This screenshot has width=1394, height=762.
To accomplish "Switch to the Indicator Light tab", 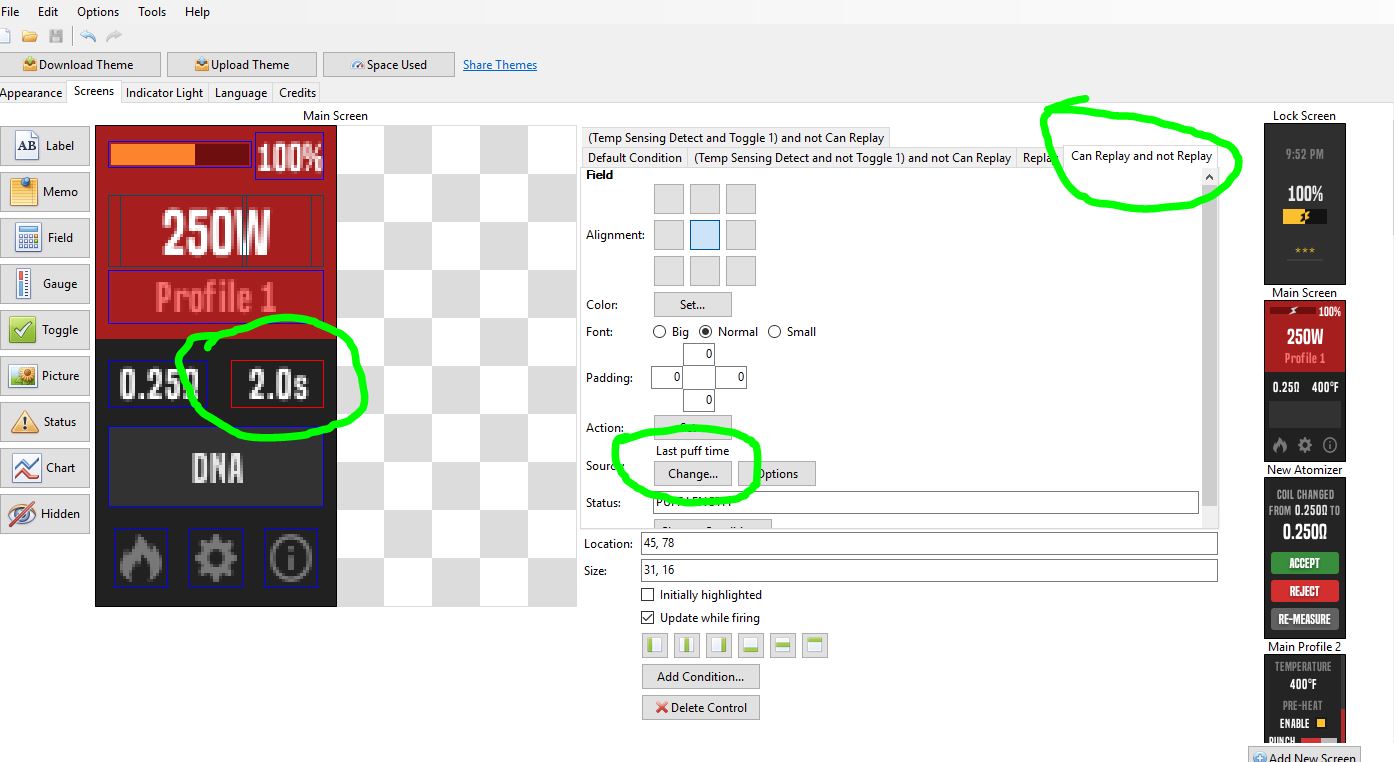I will 164,93.
